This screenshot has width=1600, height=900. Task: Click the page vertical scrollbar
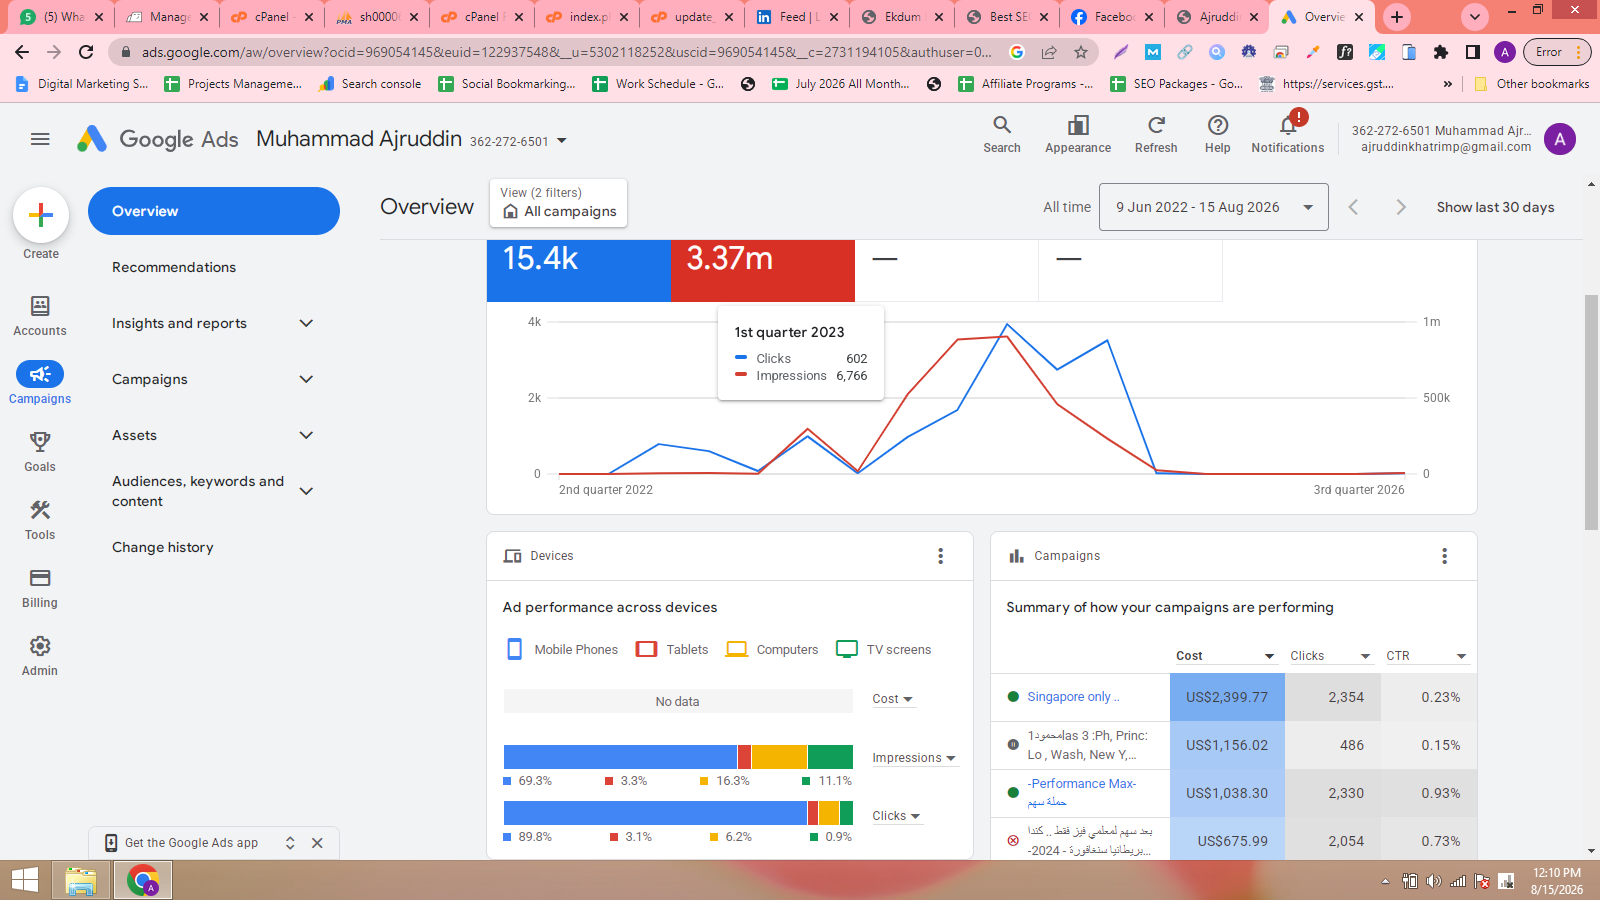point(1591,412)
